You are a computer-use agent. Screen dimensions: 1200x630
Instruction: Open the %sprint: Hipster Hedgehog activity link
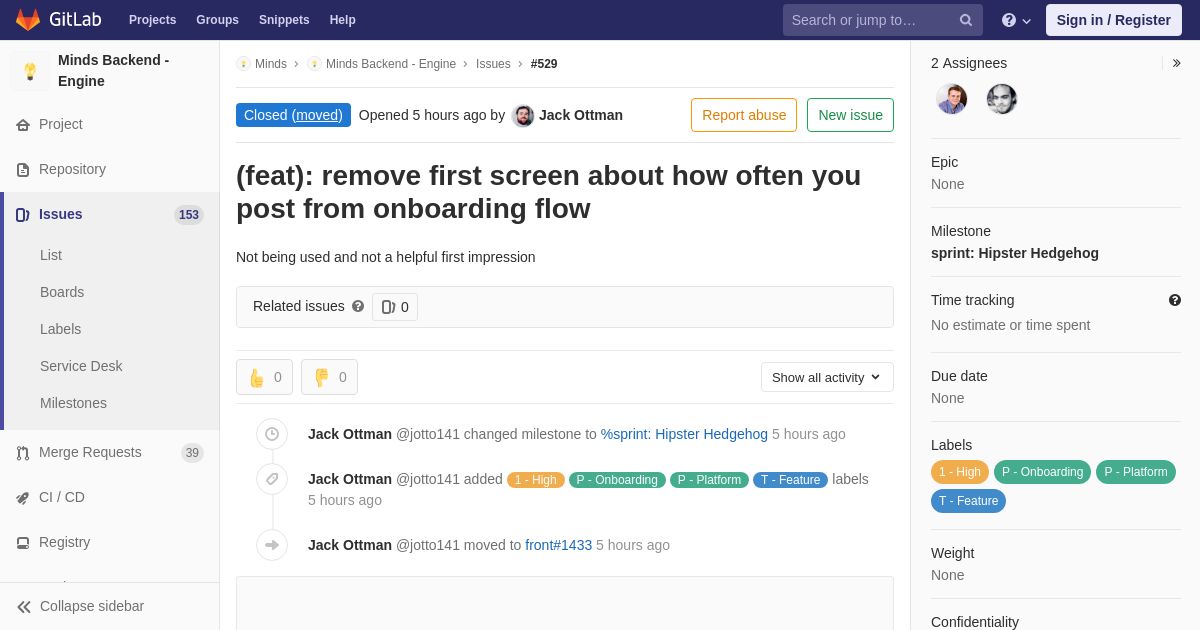684,434
